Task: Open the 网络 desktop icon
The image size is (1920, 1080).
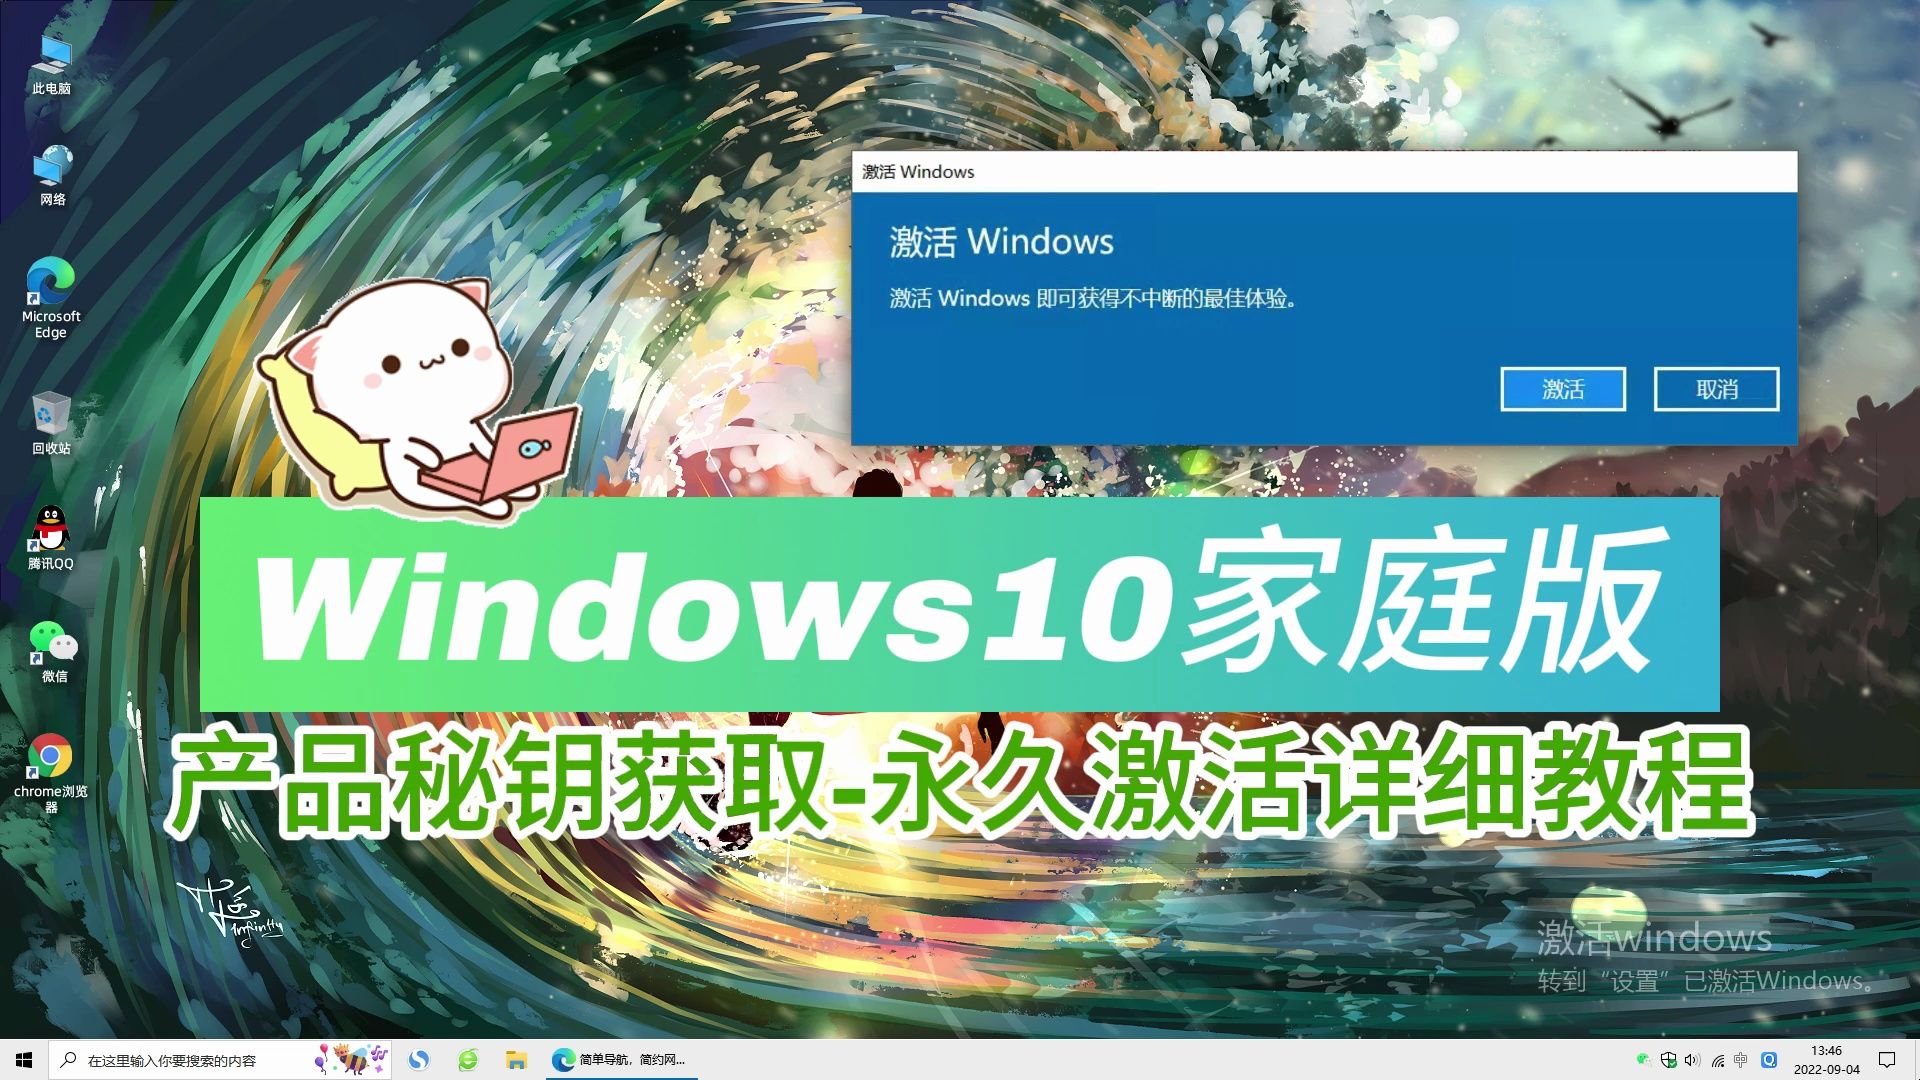Action: [x=52, y=176]
